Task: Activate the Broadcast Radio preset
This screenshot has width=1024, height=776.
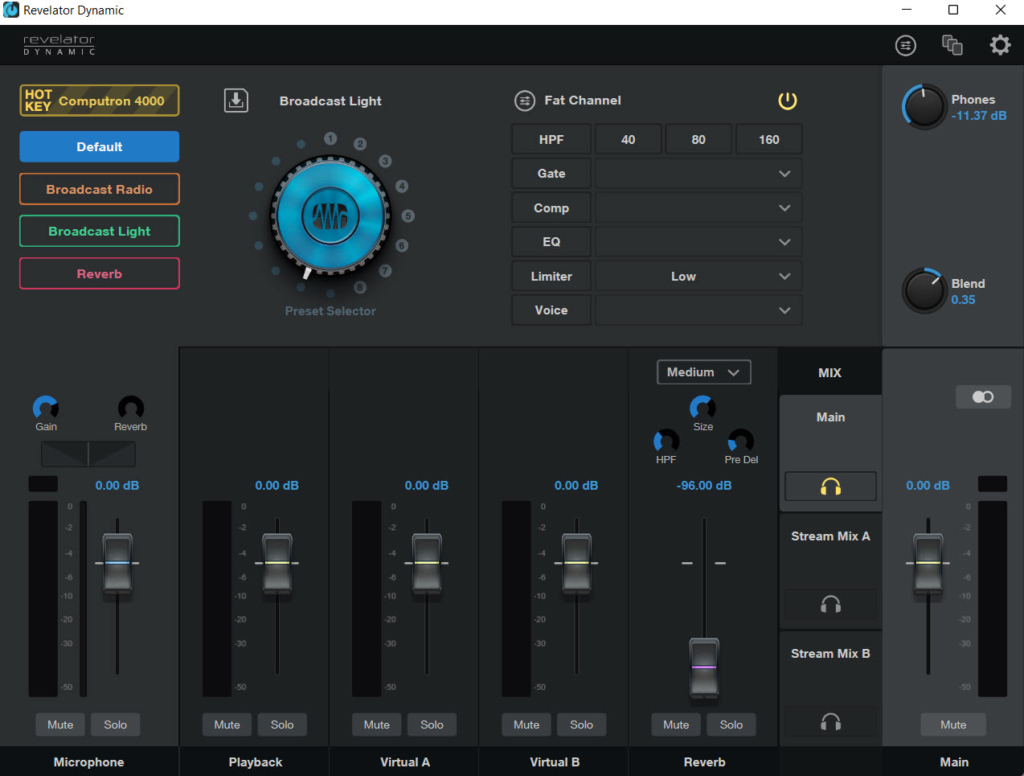Action: (99, 189)
